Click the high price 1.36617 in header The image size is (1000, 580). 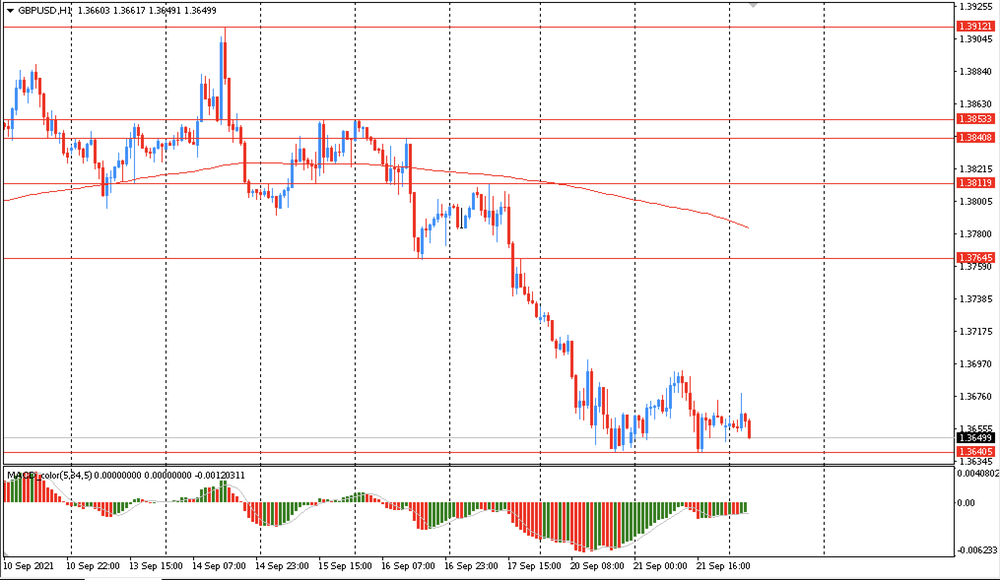coord(129,11)
